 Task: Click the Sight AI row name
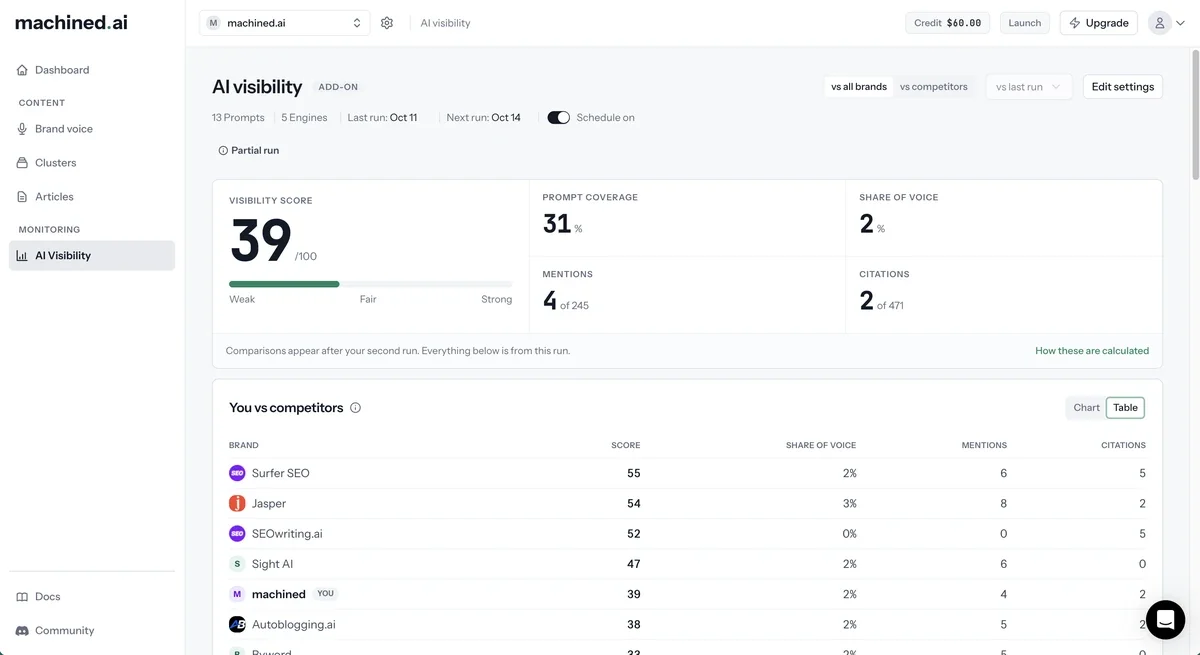pyautogui.click(x=273, y=564)
